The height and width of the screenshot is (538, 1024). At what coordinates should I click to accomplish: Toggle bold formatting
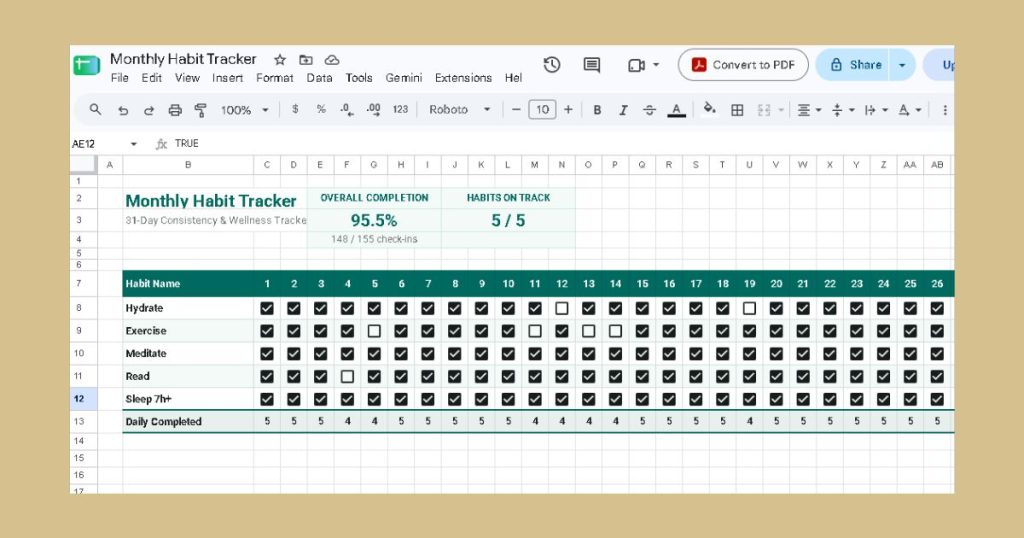pos(597,110)
